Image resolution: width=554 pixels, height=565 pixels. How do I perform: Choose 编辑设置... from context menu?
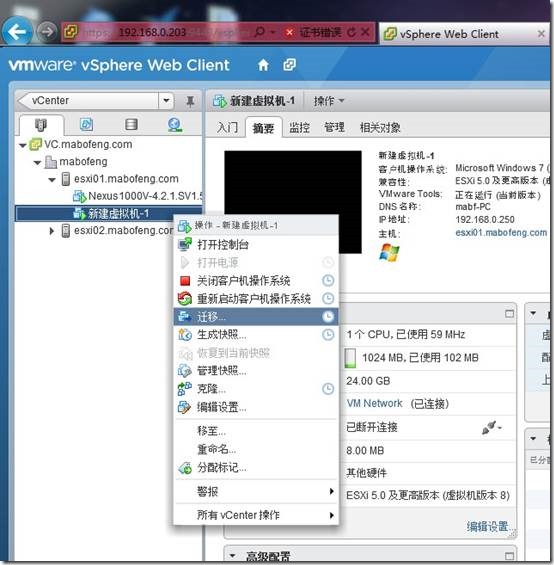click(x=256, y=407)
